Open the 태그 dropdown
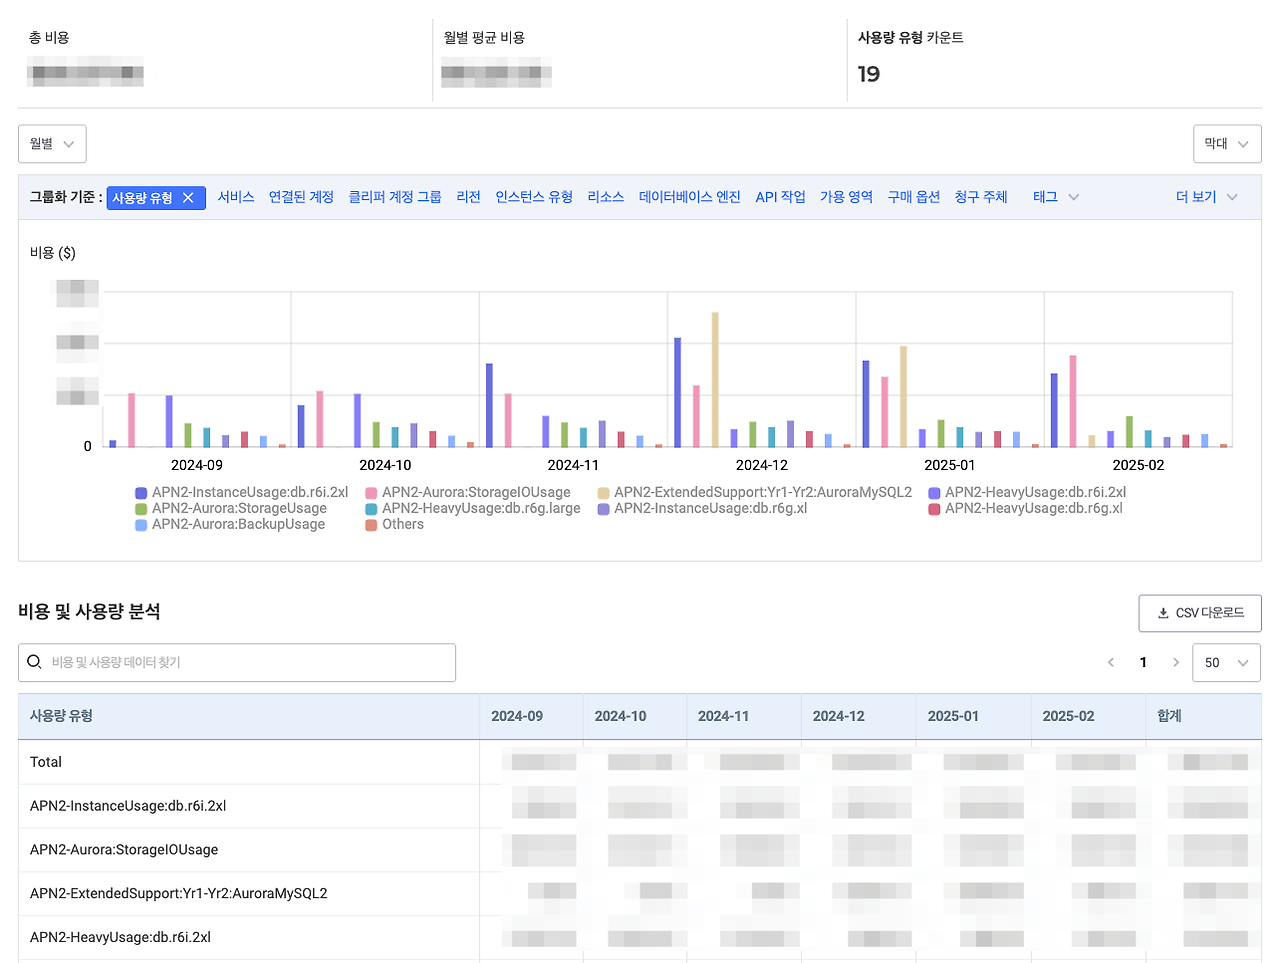Screen dimensions: 1280x963 [1054, 197]
